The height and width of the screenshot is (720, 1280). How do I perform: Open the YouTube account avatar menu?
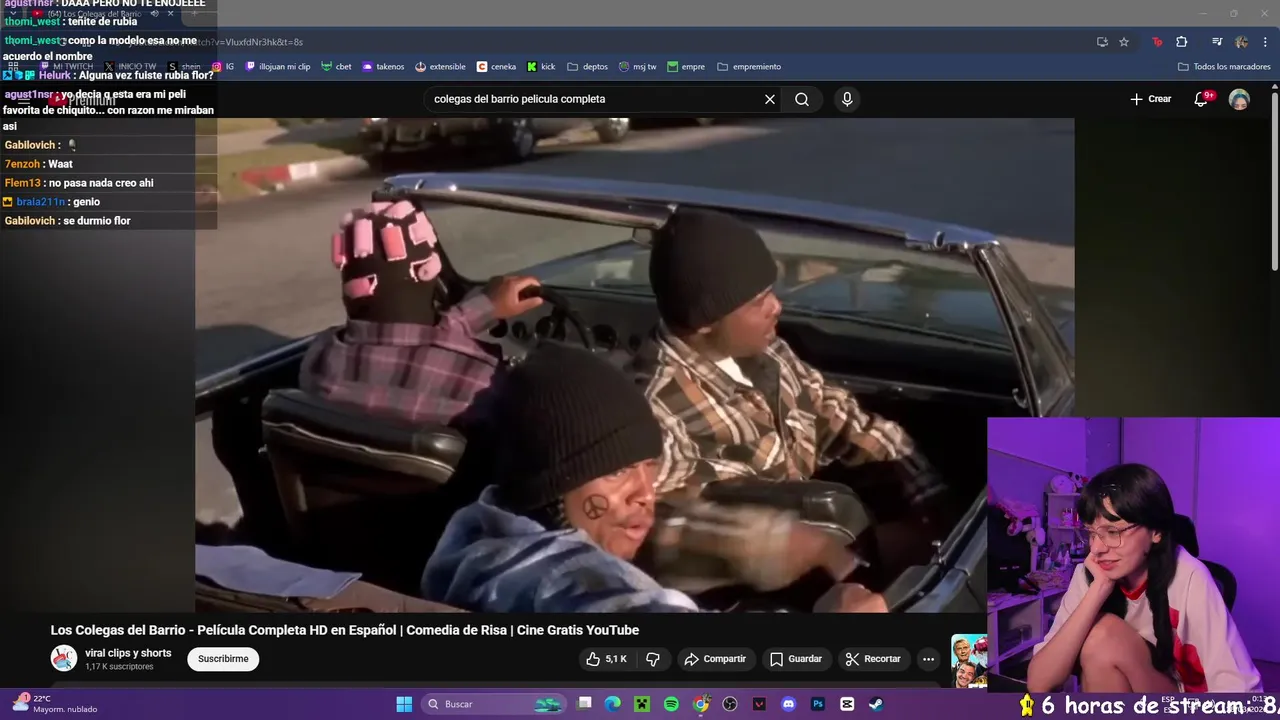coord(1239,99)
